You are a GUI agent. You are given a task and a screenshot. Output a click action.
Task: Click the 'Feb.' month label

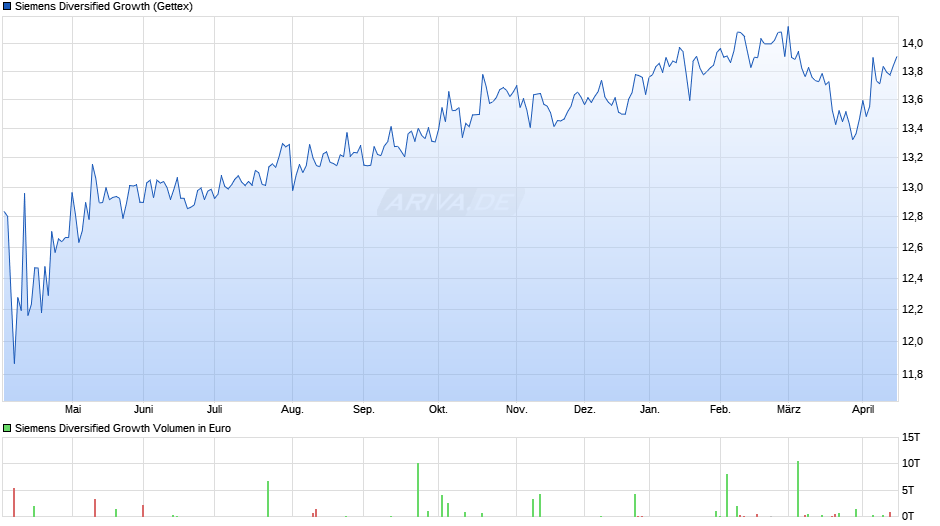click(x=721, y=410)
